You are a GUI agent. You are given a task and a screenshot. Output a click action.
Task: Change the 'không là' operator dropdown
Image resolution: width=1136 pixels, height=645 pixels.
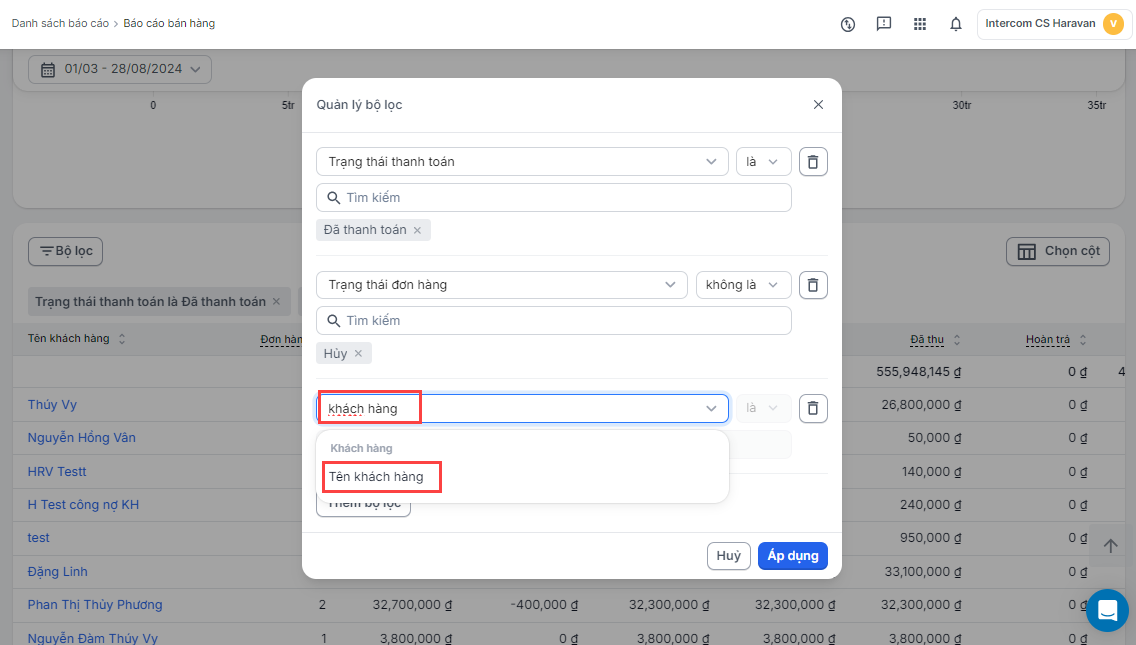pos(743,285)
